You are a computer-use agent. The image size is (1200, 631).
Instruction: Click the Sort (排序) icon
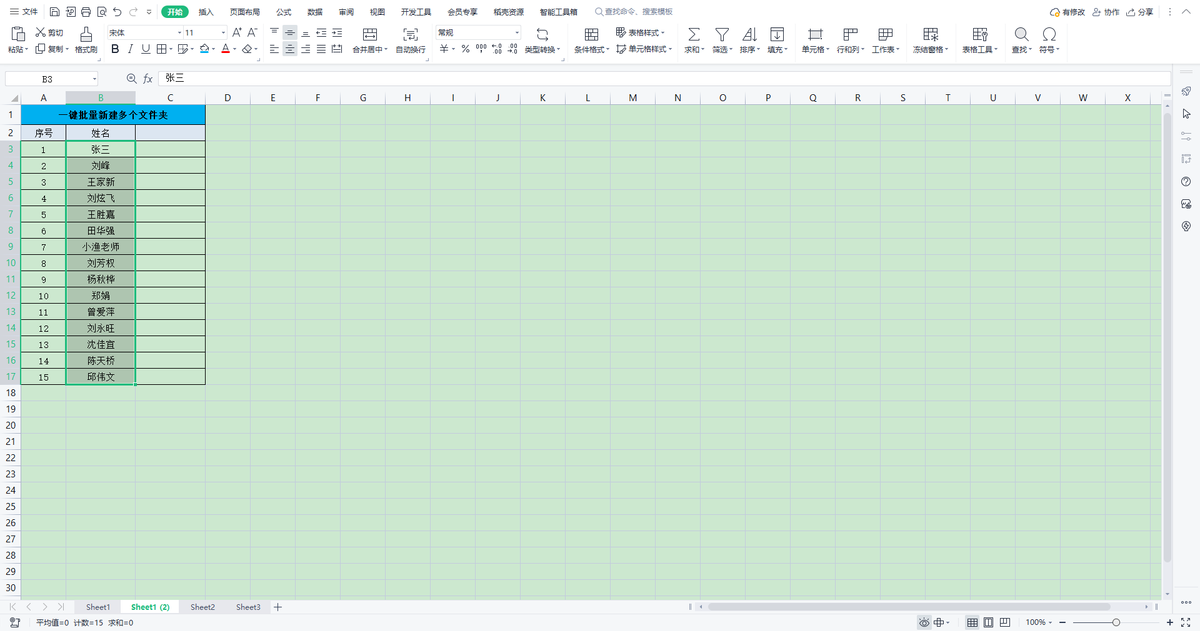(x=748, y=33)
